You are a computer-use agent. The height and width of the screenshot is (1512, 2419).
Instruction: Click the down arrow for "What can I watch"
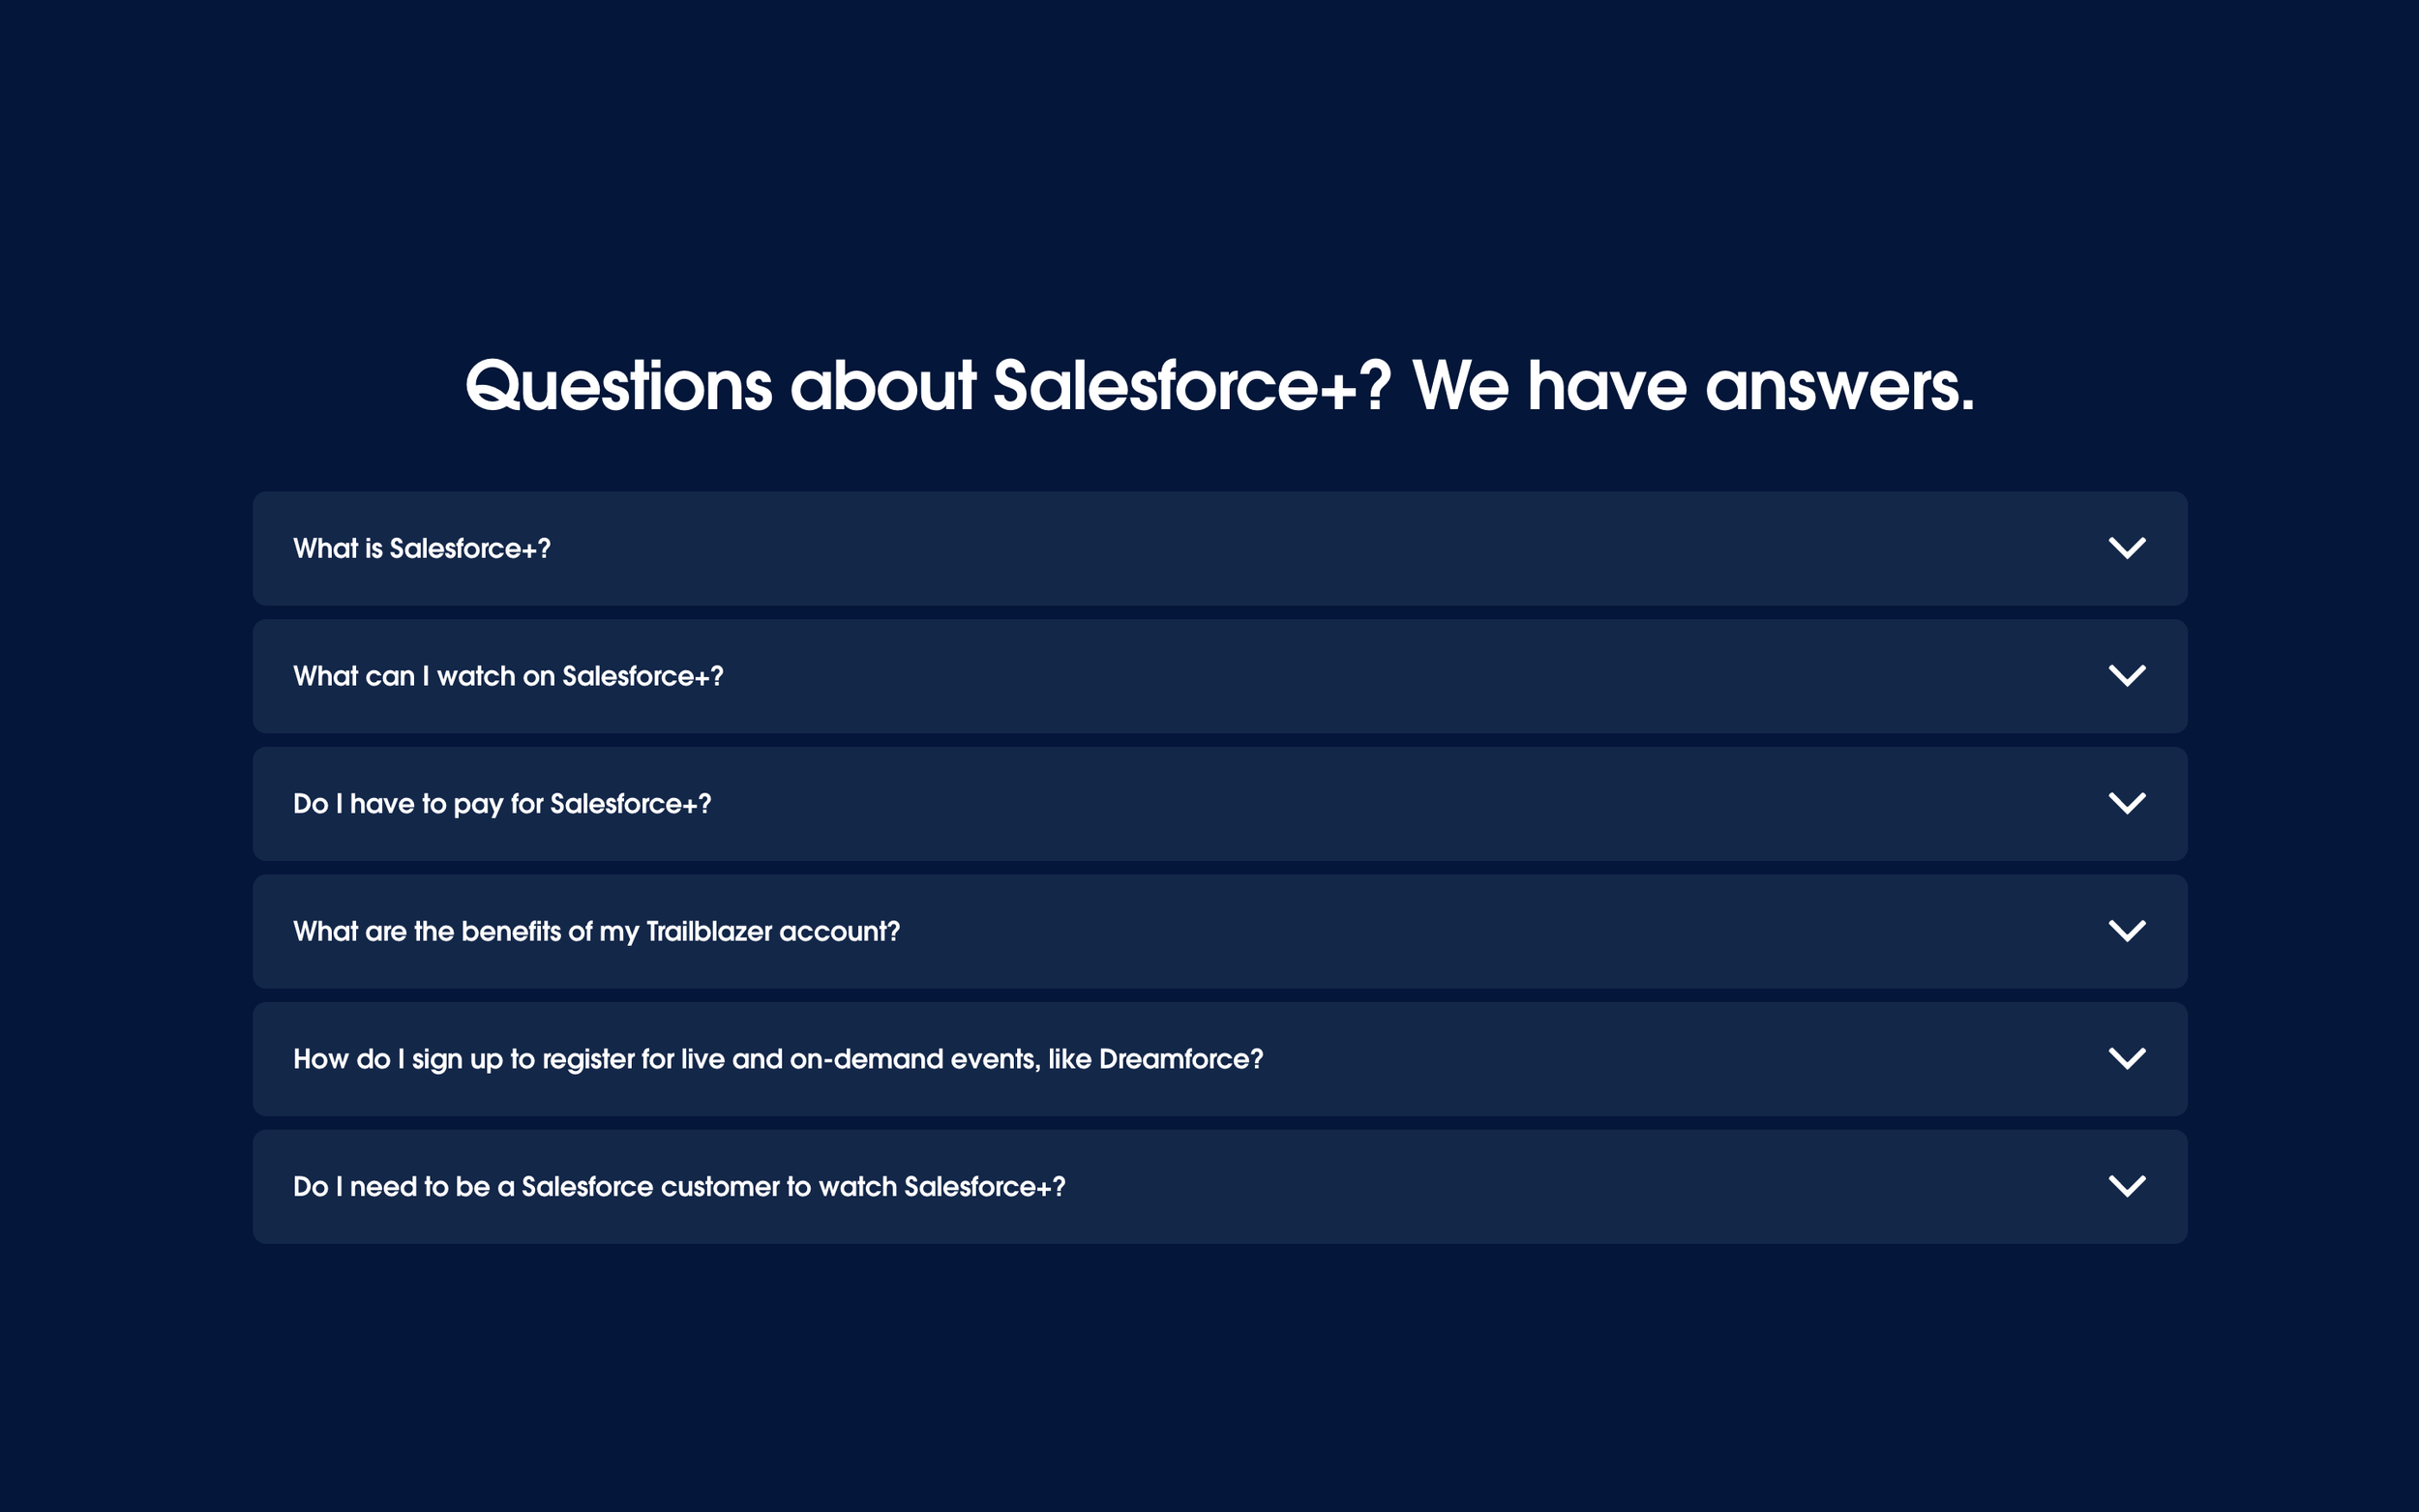tap(2127, 676)
